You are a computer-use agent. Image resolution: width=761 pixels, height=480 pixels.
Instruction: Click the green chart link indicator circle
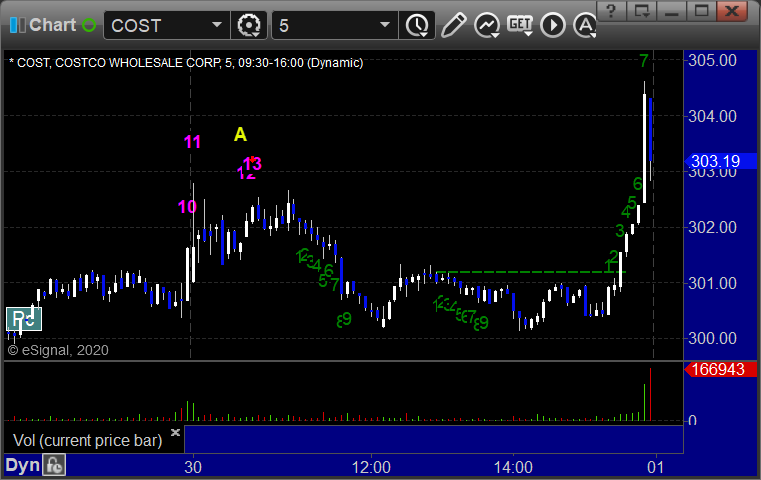pyautogui.click(x=89, y=25)
